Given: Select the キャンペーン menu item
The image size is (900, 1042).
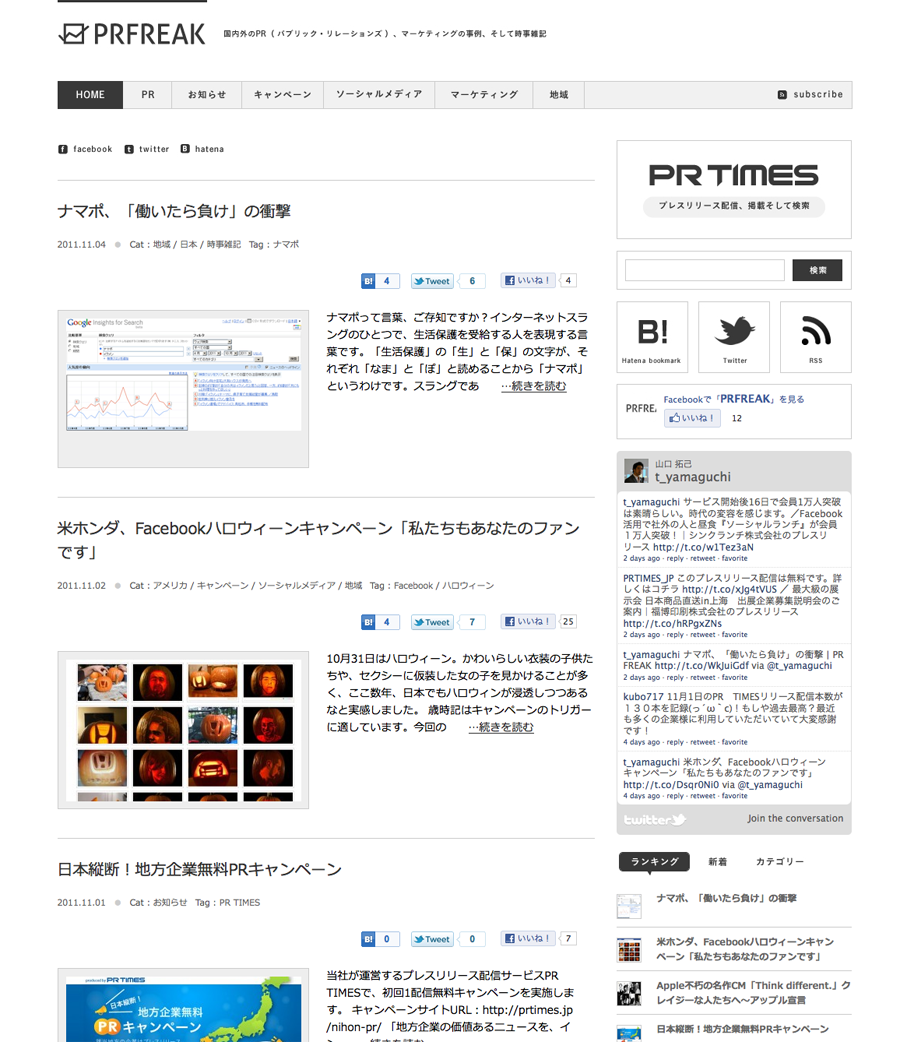Looking at the screenshot, I should point(282,95).
